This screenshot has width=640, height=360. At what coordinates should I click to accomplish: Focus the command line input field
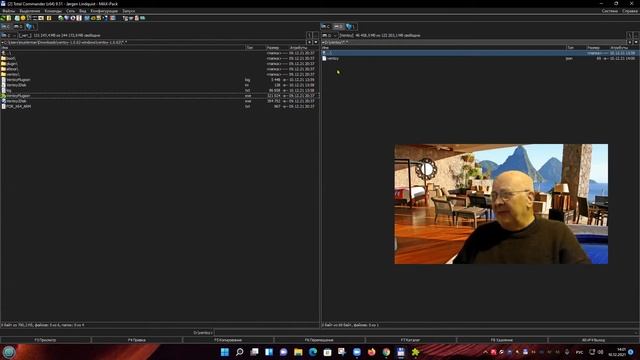[426, 333]
